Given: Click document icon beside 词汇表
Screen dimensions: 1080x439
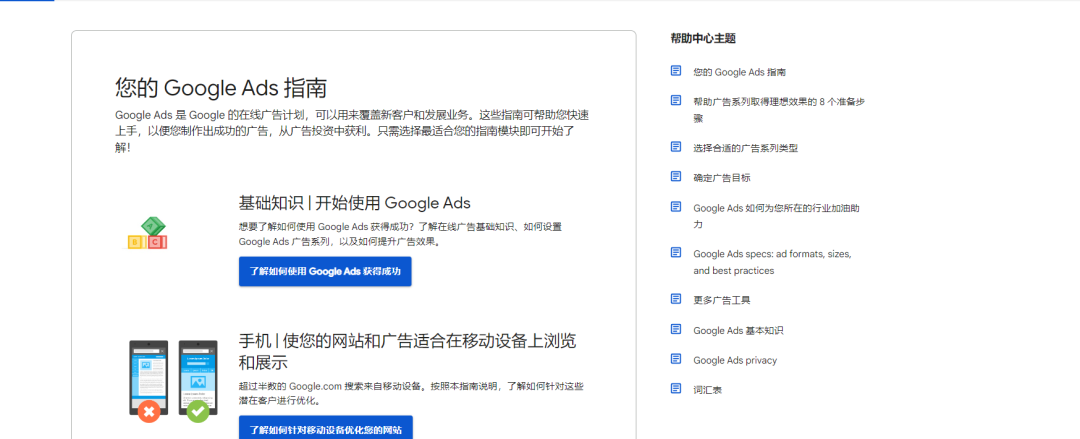Looking at the screenshot, I should [x=676, y=389].
